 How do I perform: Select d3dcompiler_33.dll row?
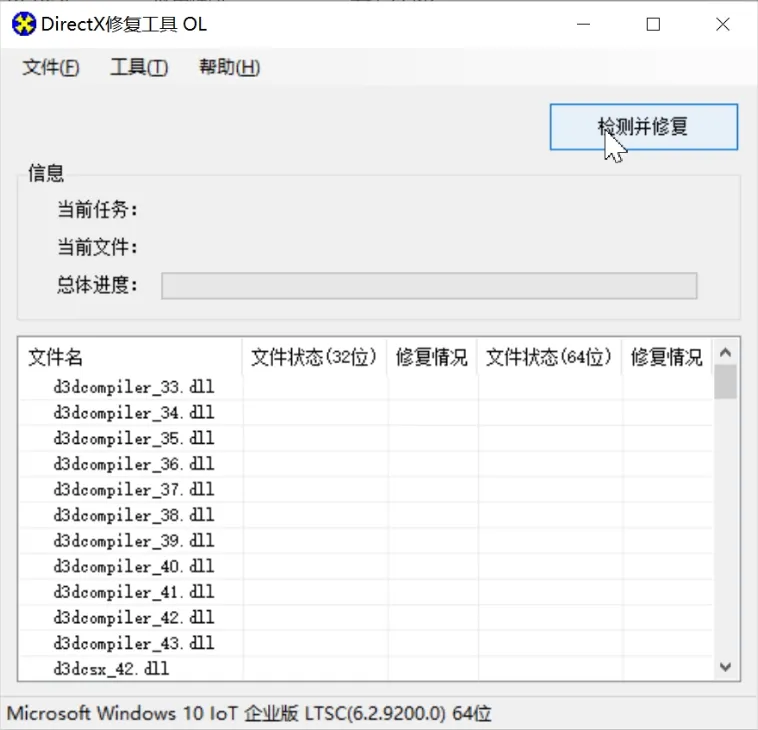[x=365, y=387]
